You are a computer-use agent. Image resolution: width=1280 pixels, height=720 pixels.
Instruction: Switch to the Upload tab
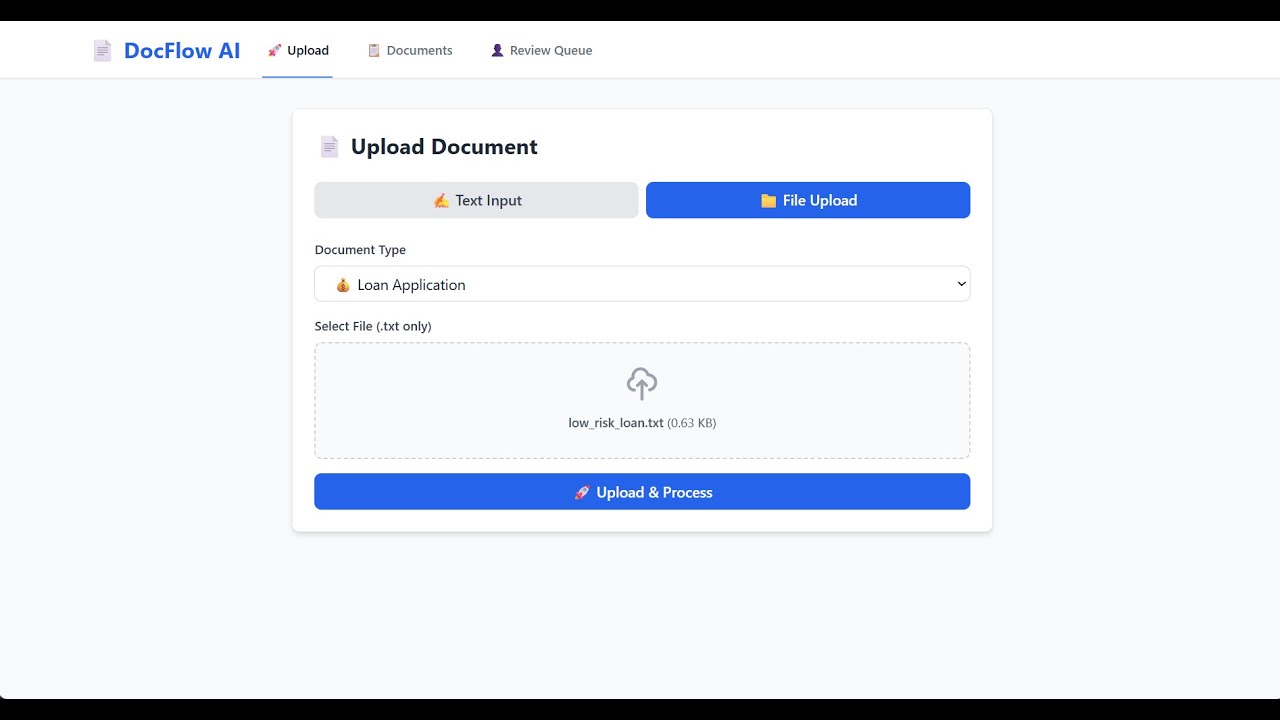298,50
